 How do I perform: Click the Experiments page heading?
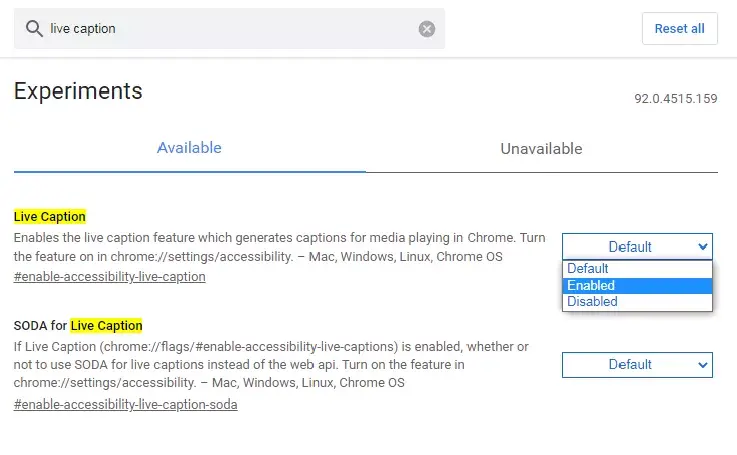(78, 91)
